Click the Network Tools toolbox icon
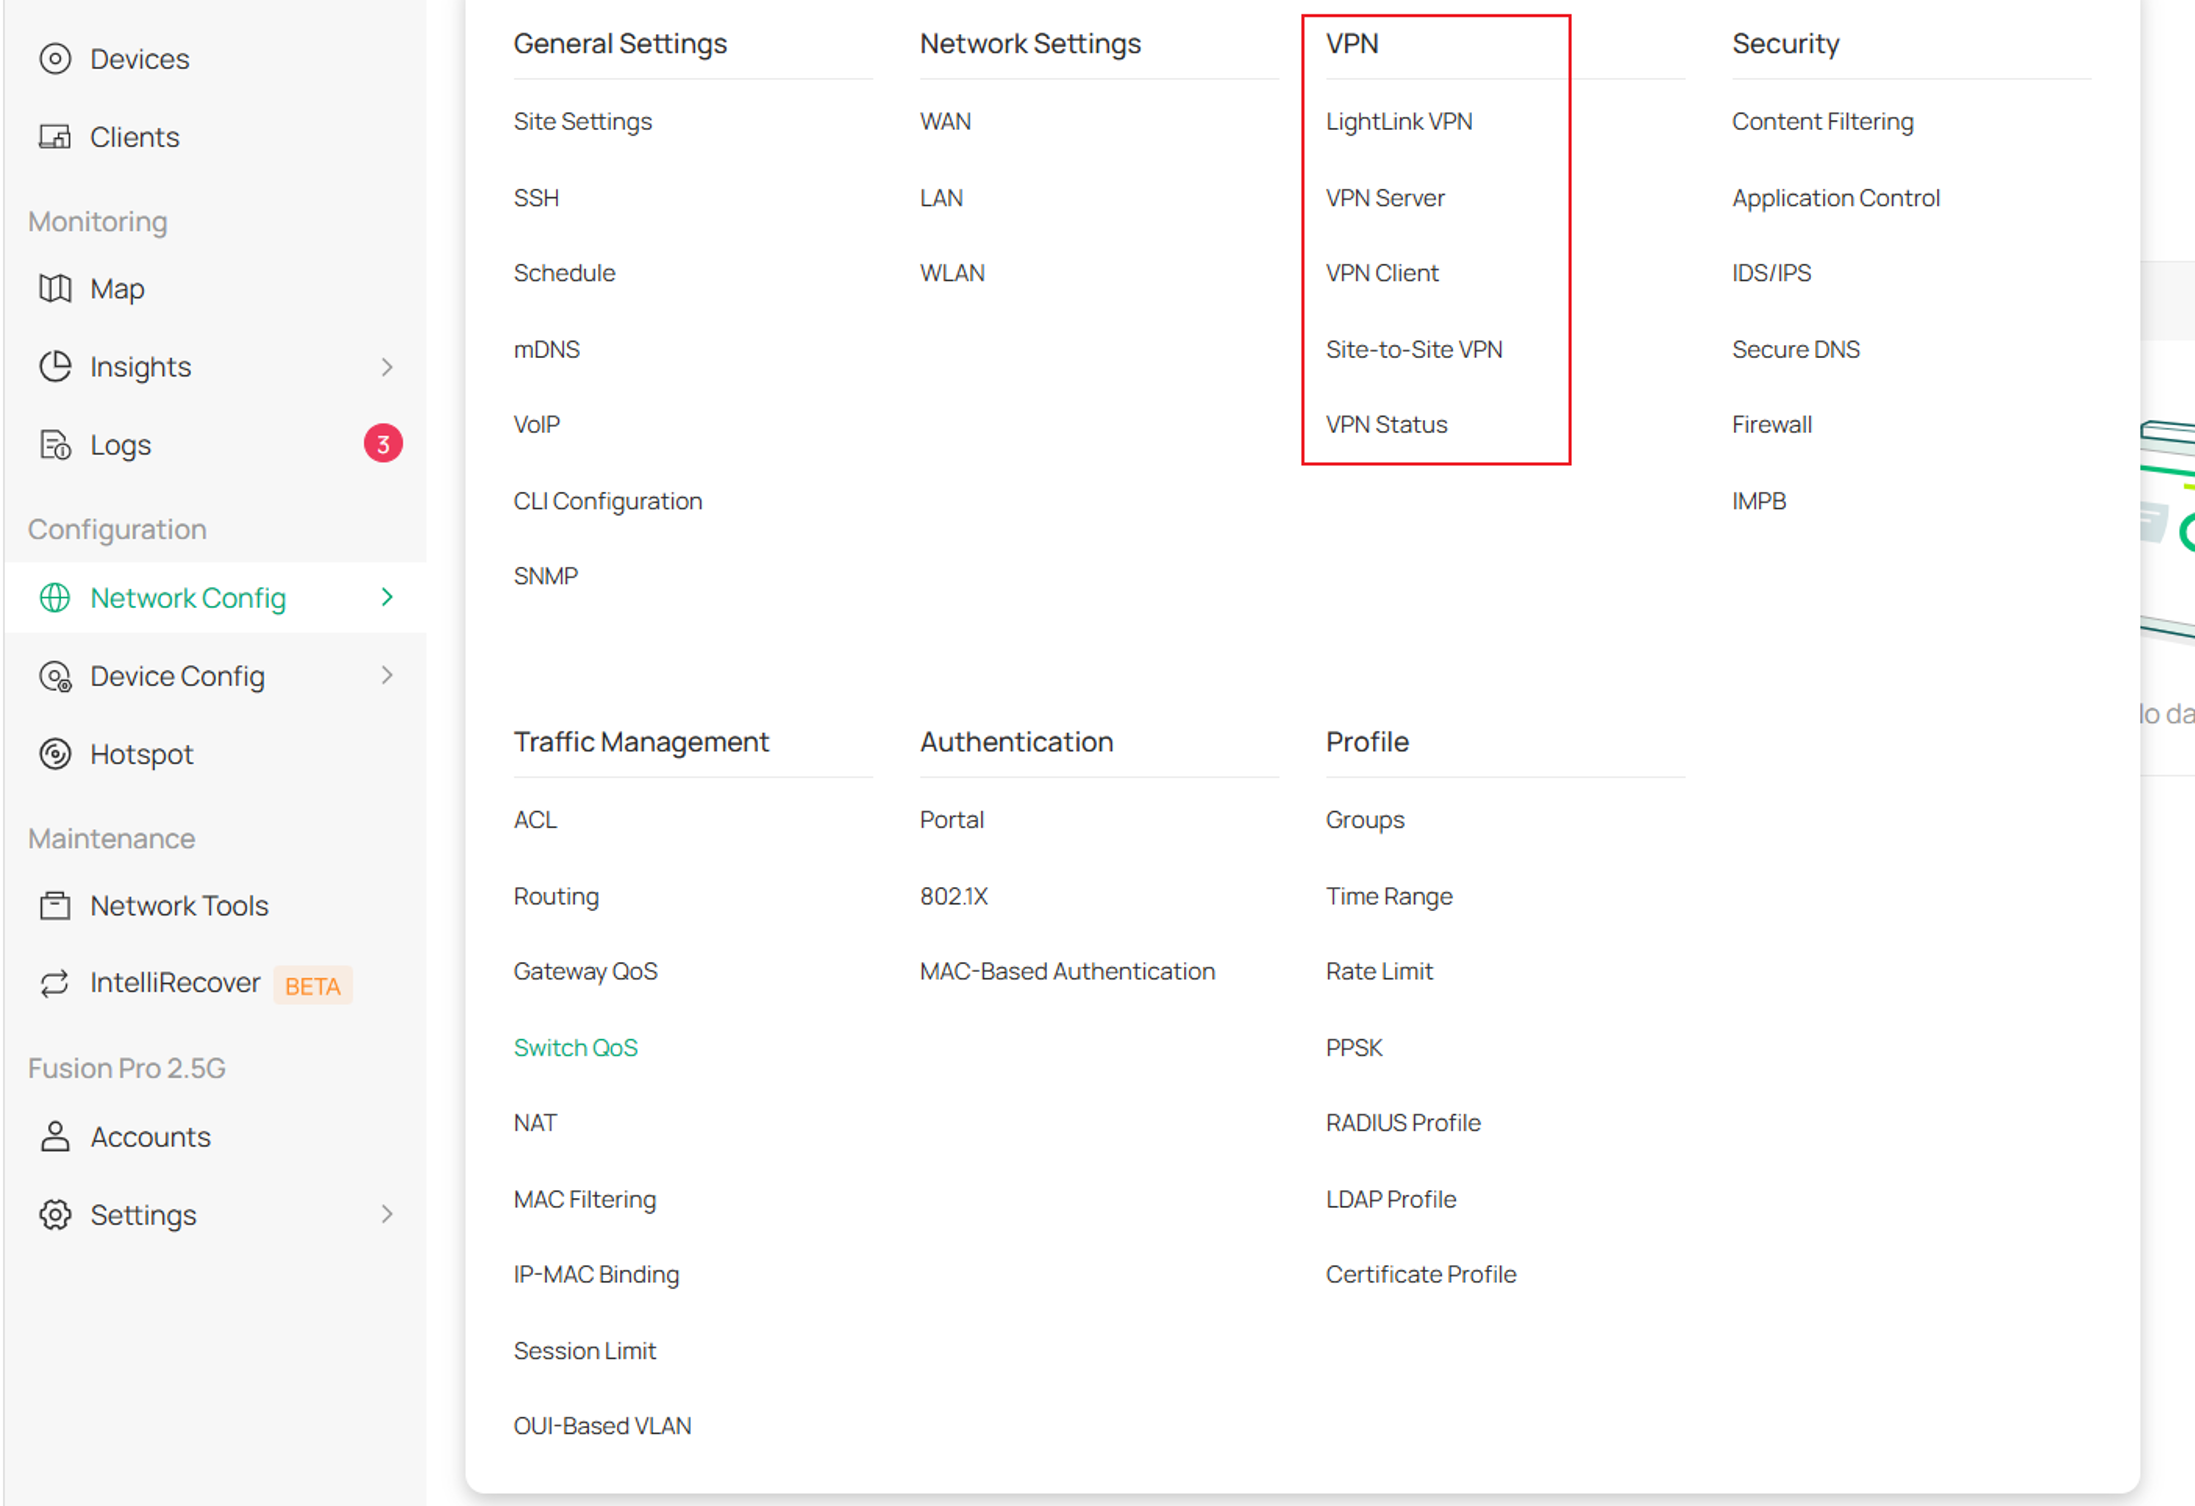The image size is (2195, 1506). [x=55, y=905]
